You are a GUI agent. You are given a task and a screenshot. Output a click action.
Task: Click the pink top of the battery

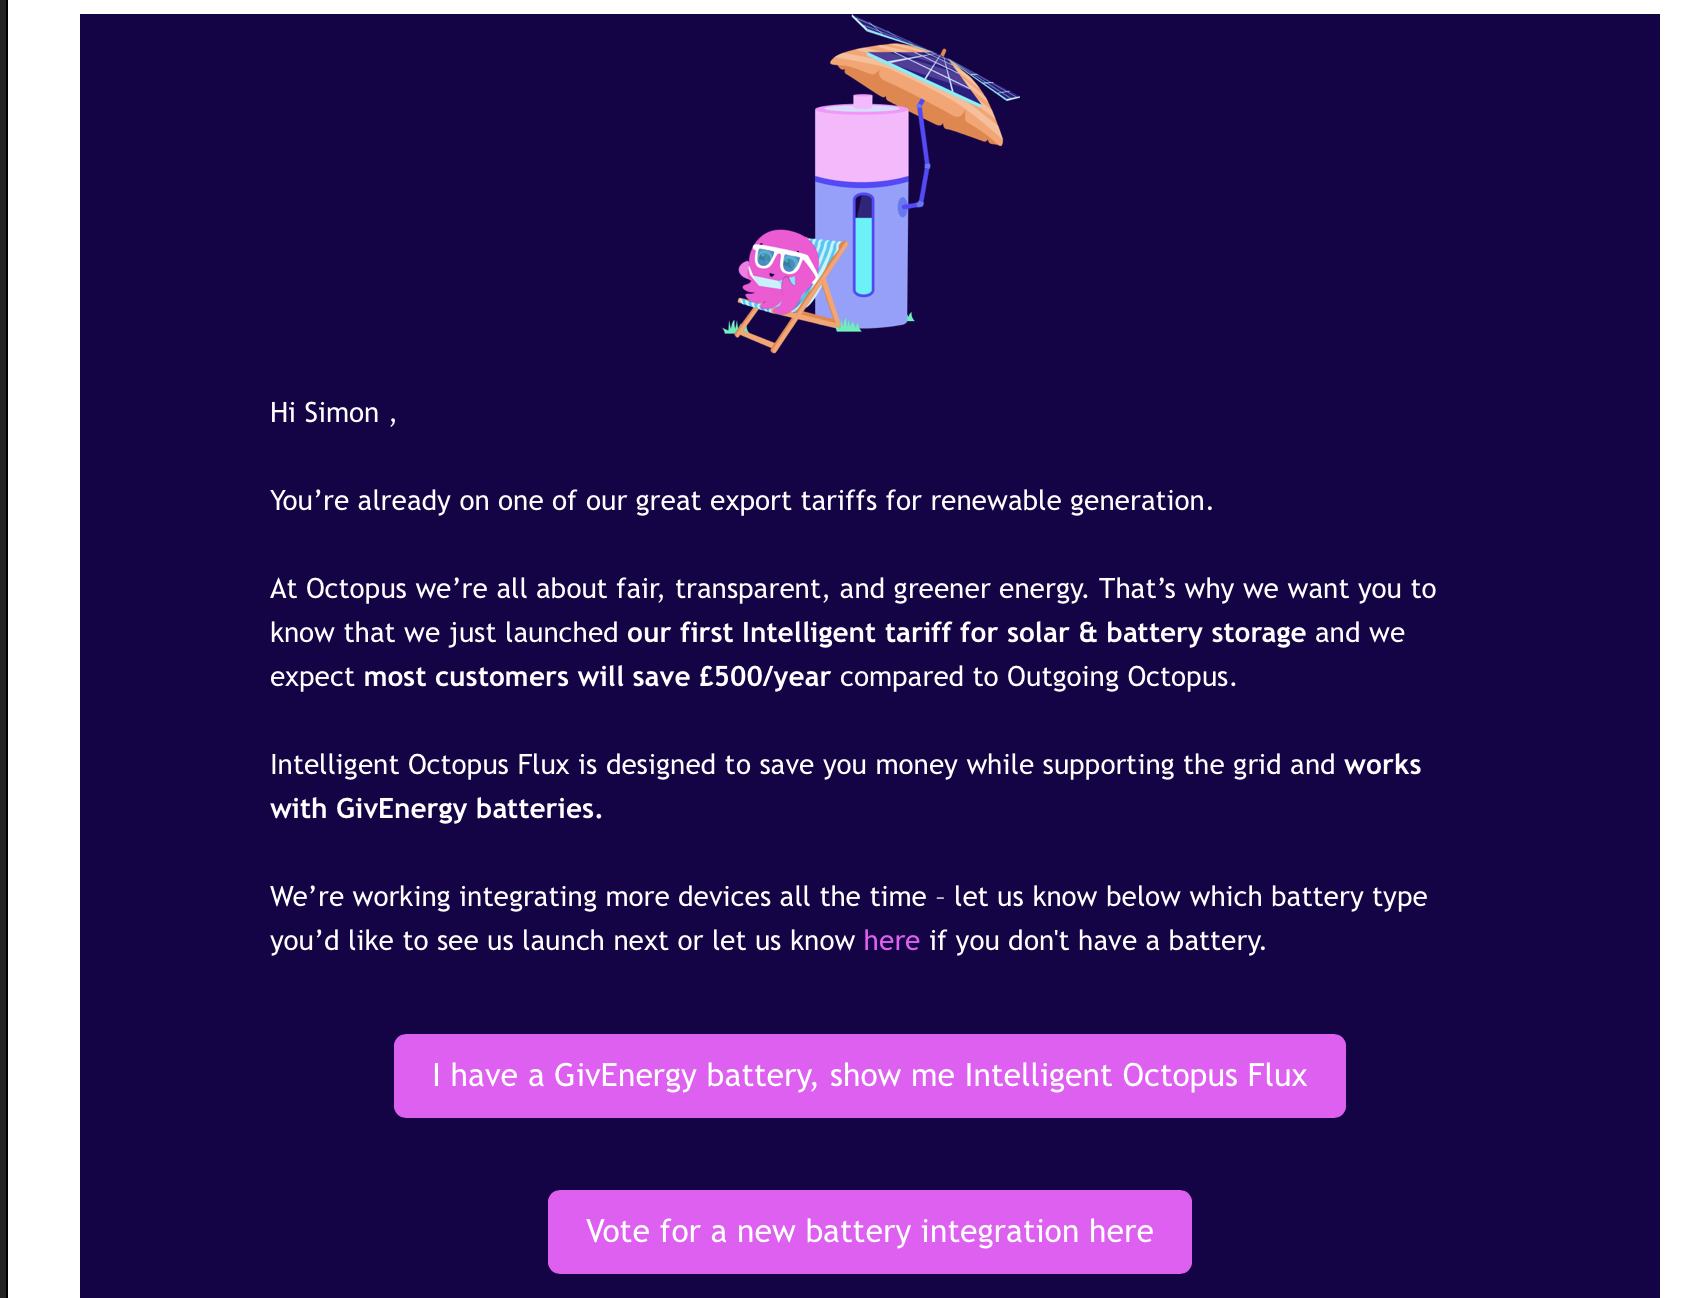tap(861, 140)
